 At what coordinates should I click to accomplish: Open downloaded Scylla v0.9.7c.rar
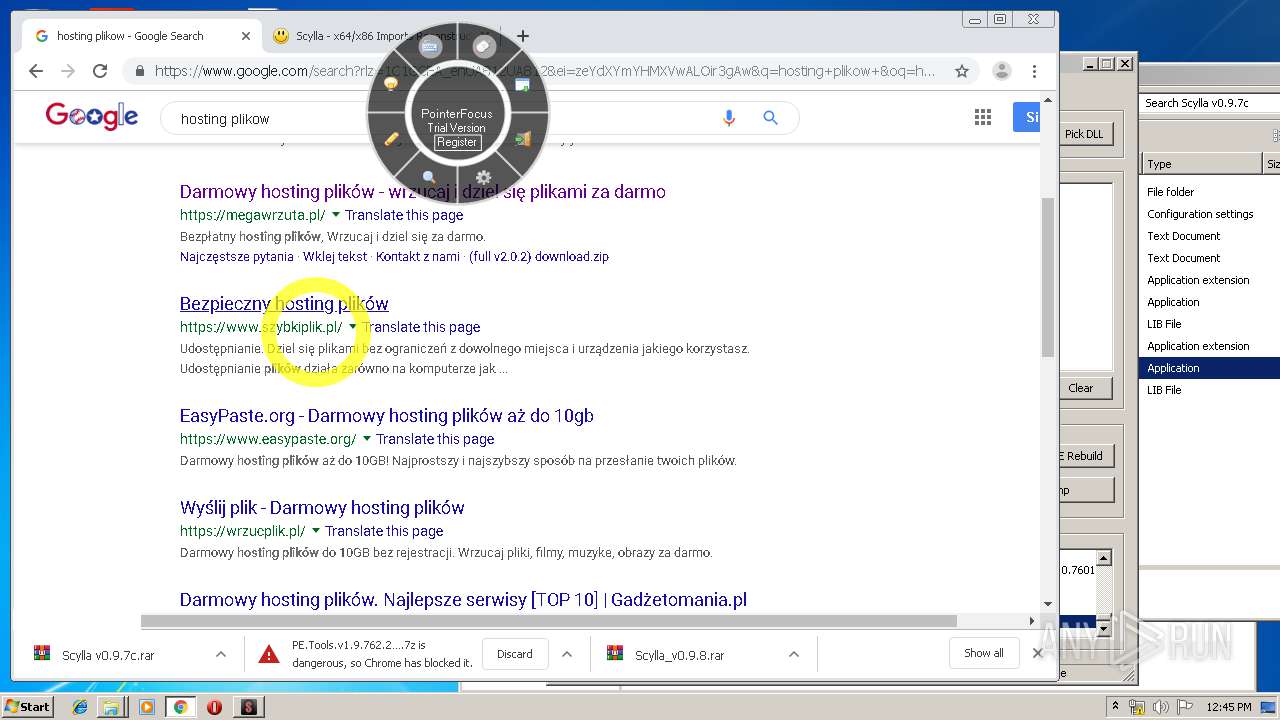108,655
